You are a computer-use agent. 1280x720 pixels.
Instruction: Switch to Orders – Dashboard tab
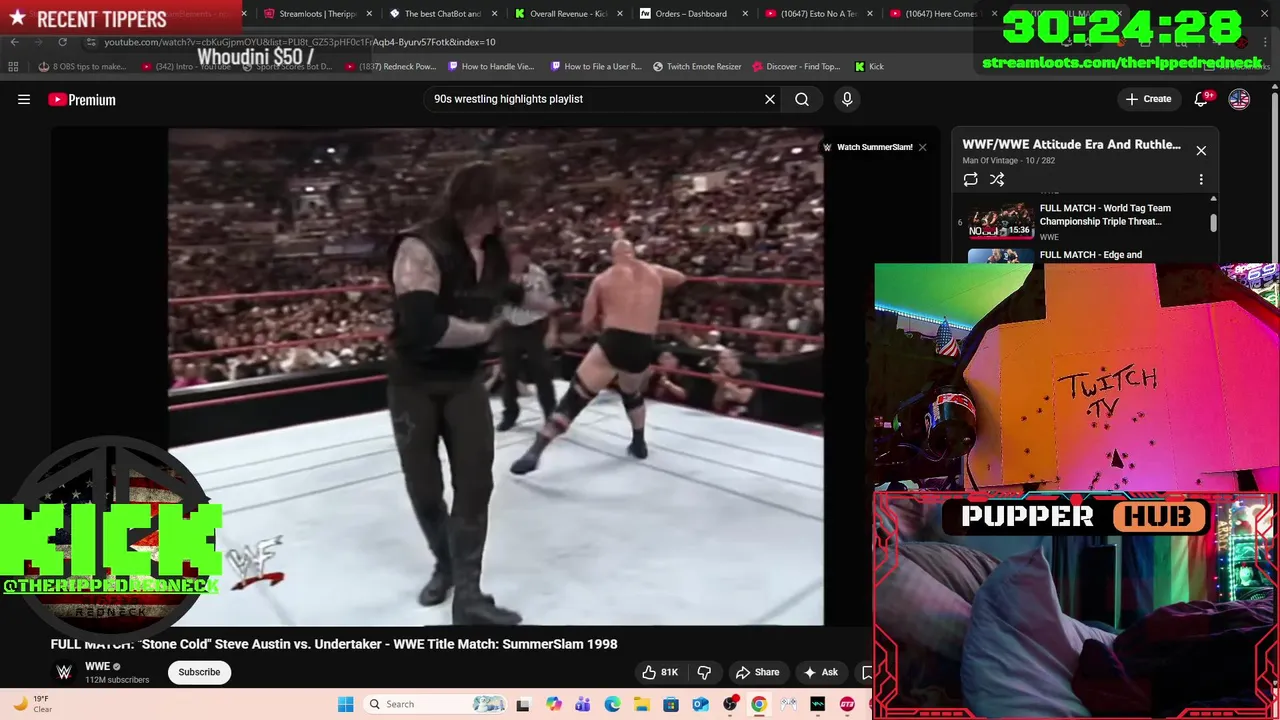pyautogui.click(x=692, y=14)
